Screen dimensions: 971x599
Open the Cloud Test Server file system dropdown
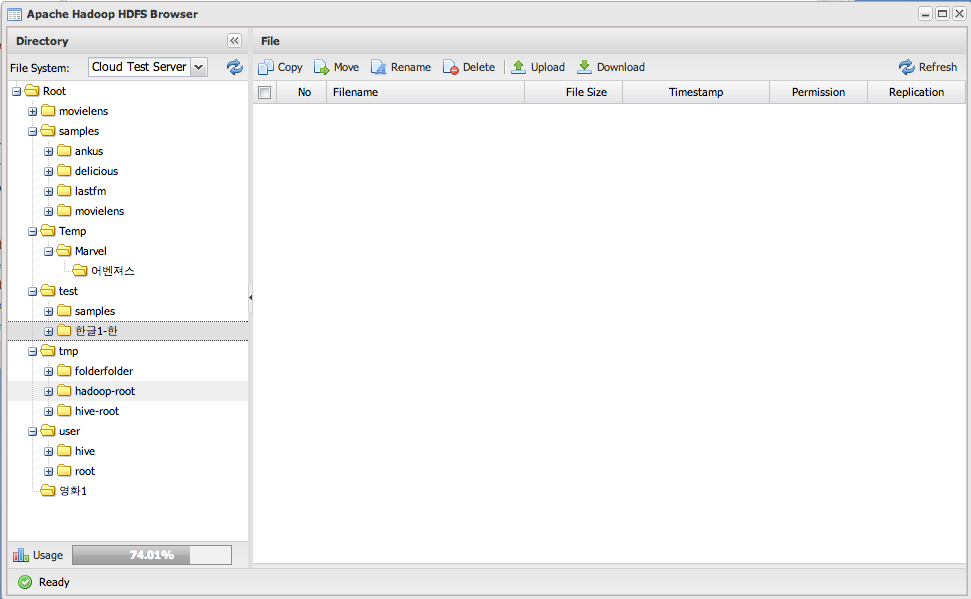pos(196,68)
